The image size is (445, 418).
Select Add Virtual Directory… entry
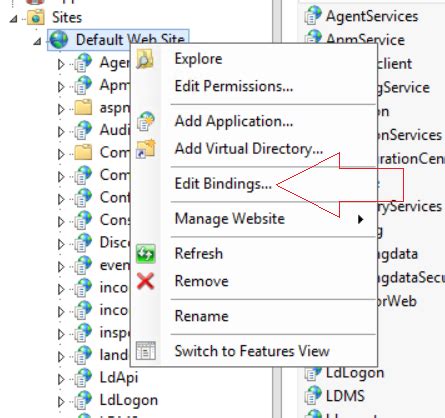(249, 149)
